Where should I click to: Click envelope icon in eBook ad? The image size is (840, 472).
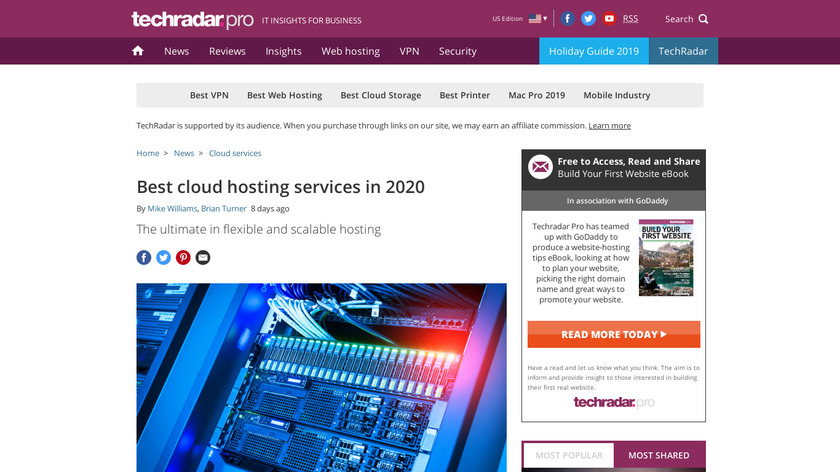pyautogui.click(x=540, y=167)
